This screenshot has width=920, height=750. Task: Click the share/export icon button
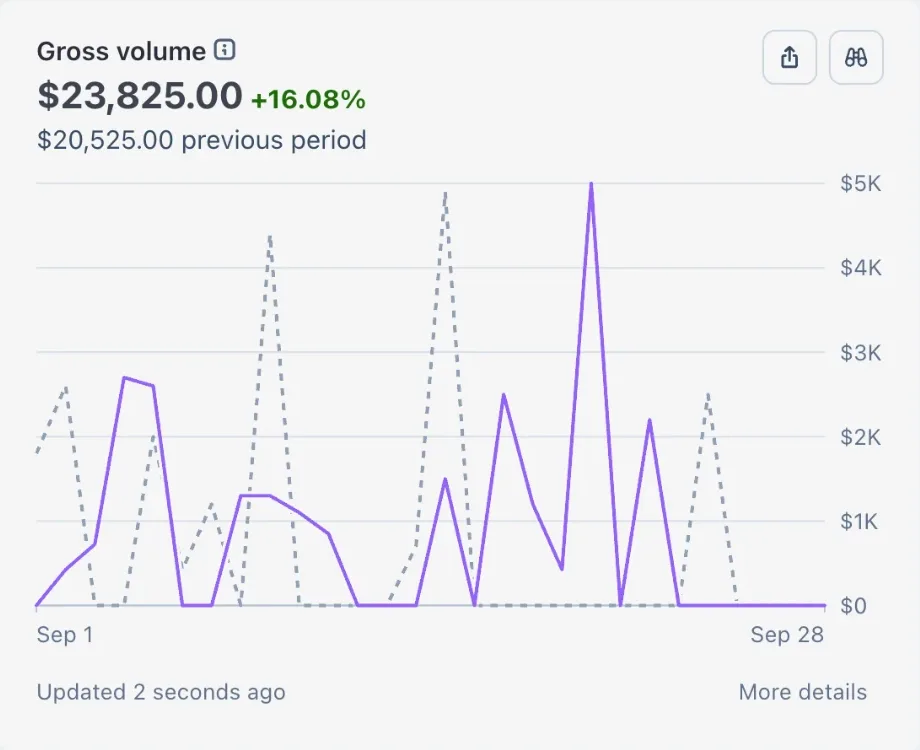click(789, 58)
